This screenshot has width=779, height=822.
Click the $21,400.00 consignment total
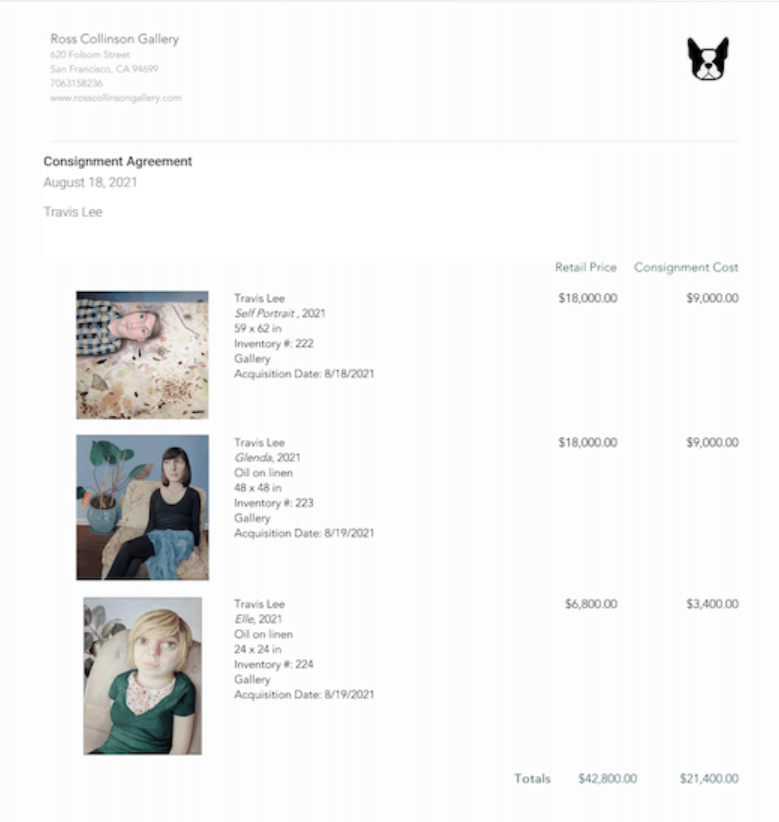[x=709, y=778]
